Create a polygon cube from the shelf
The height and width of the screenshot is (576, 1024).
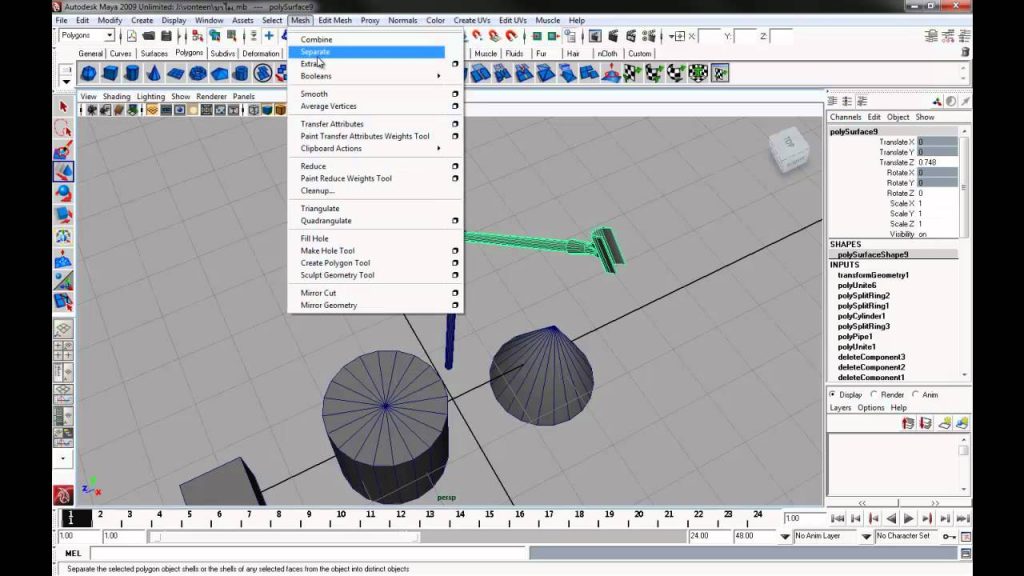[110, 73]
